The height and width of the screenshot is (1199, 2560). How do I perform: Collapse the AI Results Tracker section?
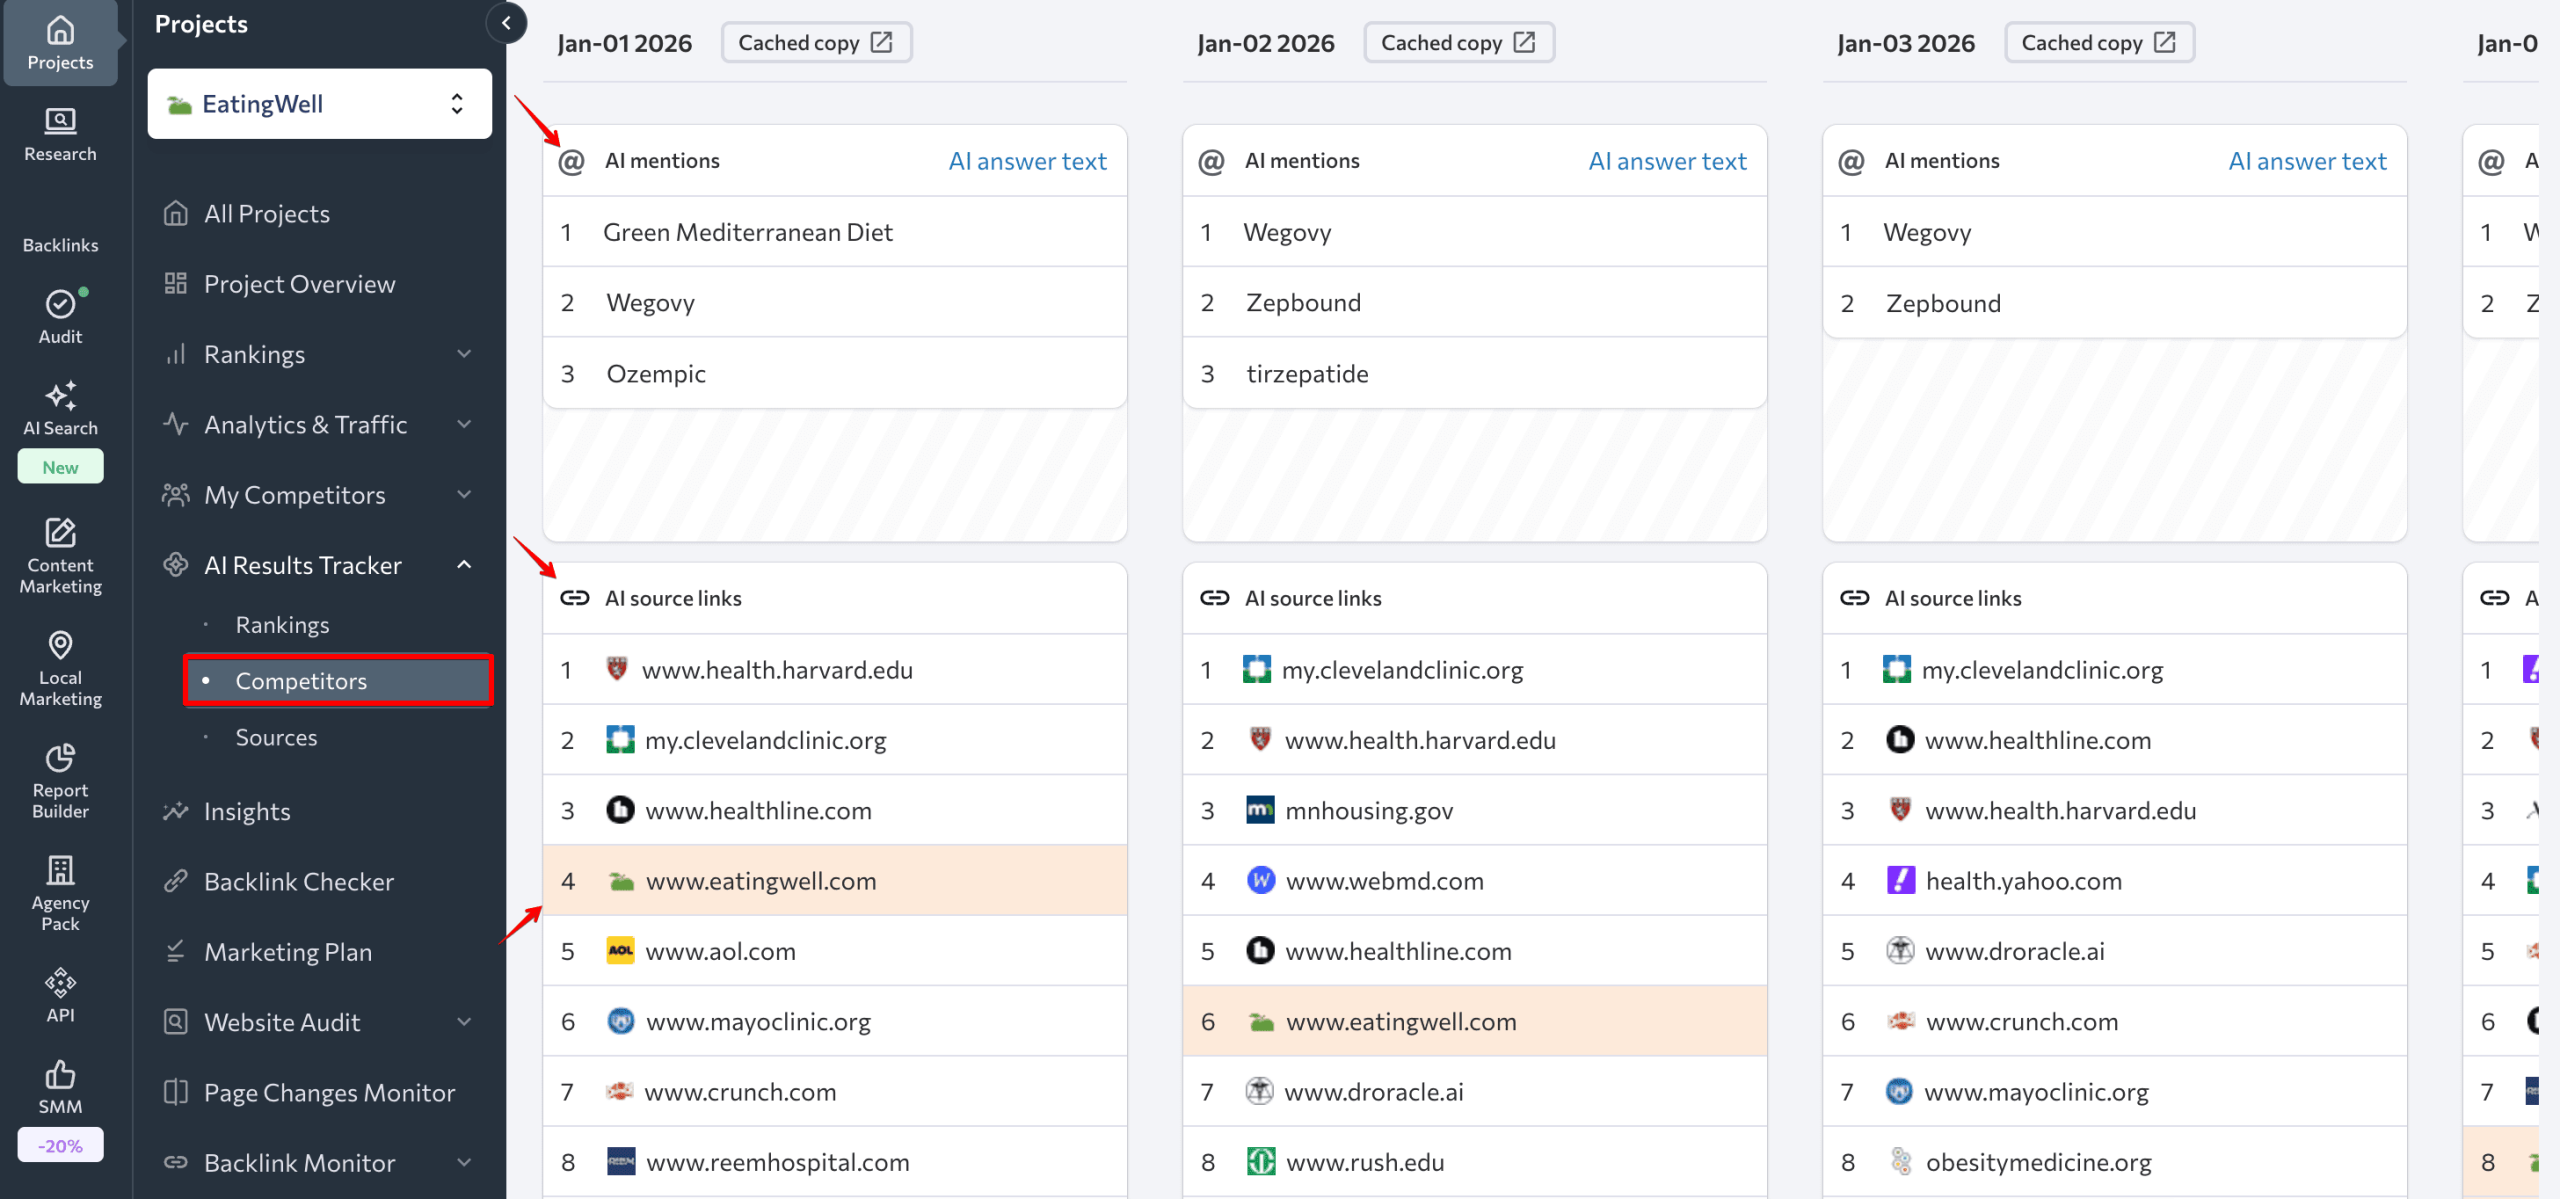pos(463,564)
